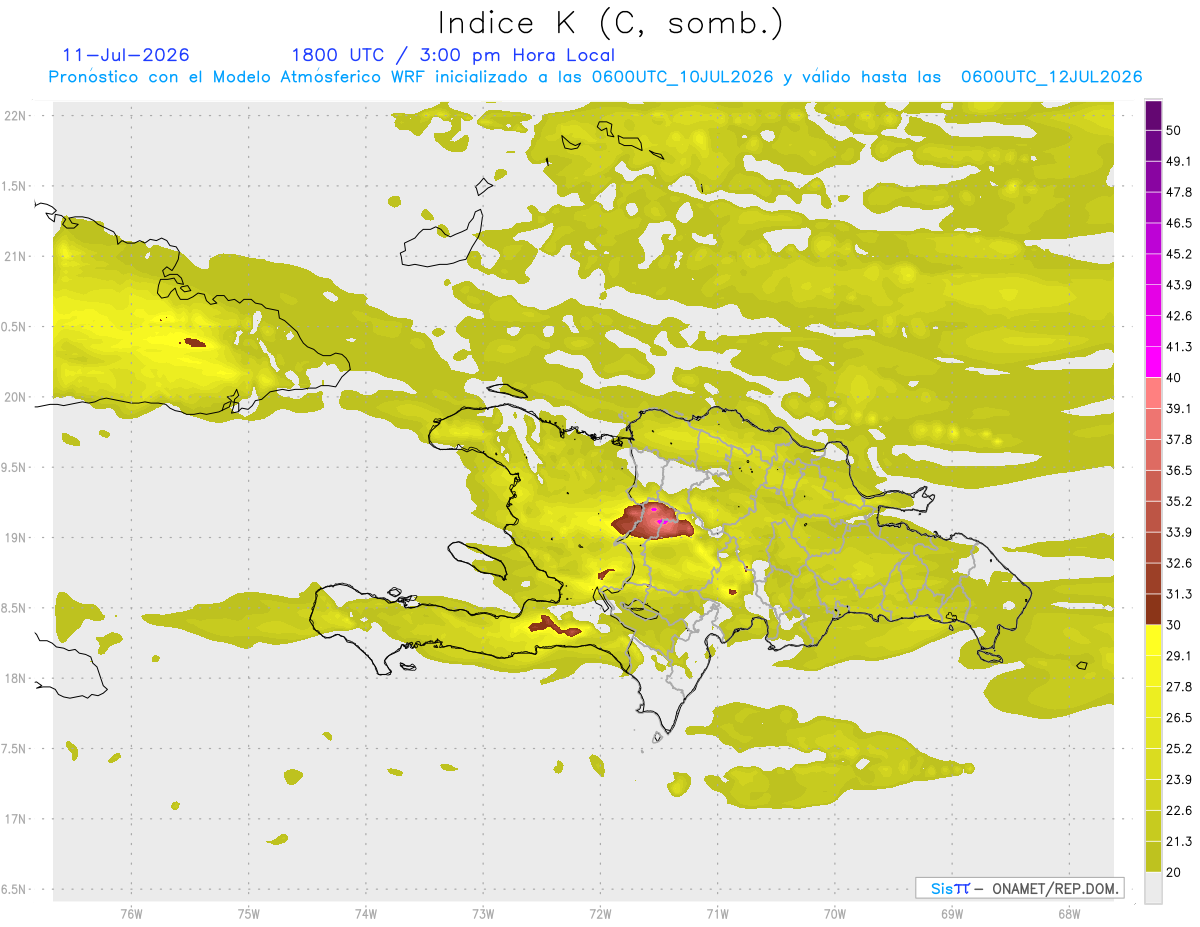Pick the dark brown swatch between 30 and 31.3
The height and width of the screenshot is (927, 1200).
1153,609
